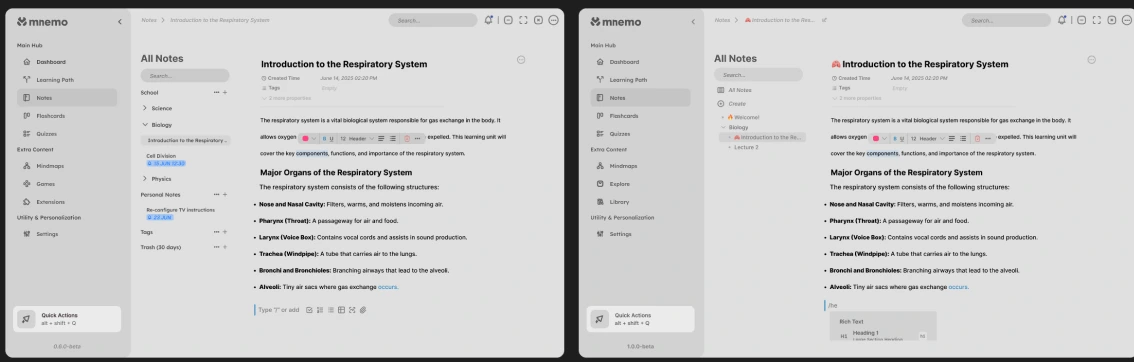Open more options in right floating toolbar
This screenshot has width=1134, height=362.
[x=989, y=138]
